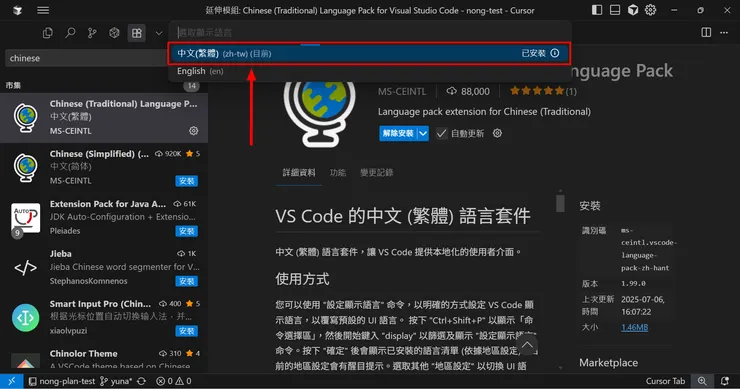
Task: Click the Jieba code brackets icon
Action: [25, 268]
